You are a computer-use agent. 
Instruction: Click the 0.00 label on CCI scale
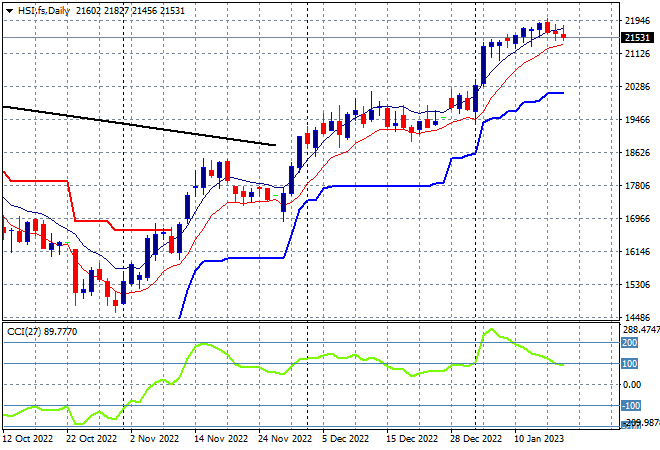[x=632, y=384]
